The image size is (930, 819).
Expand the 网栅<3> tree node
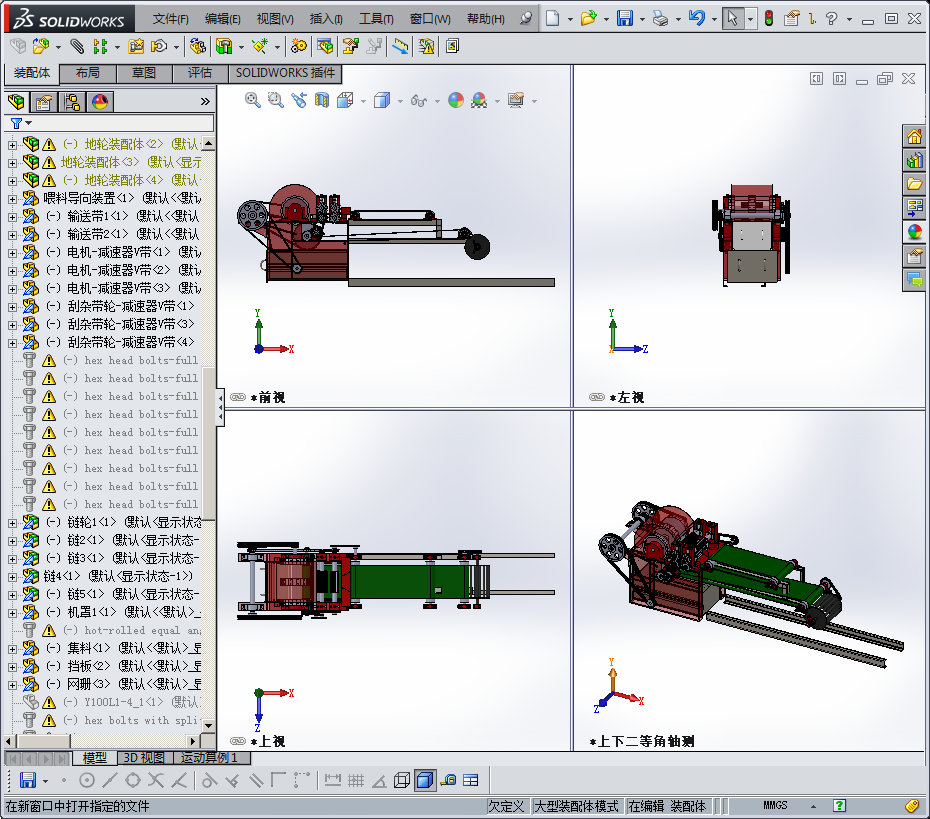[x=12, y=685]
